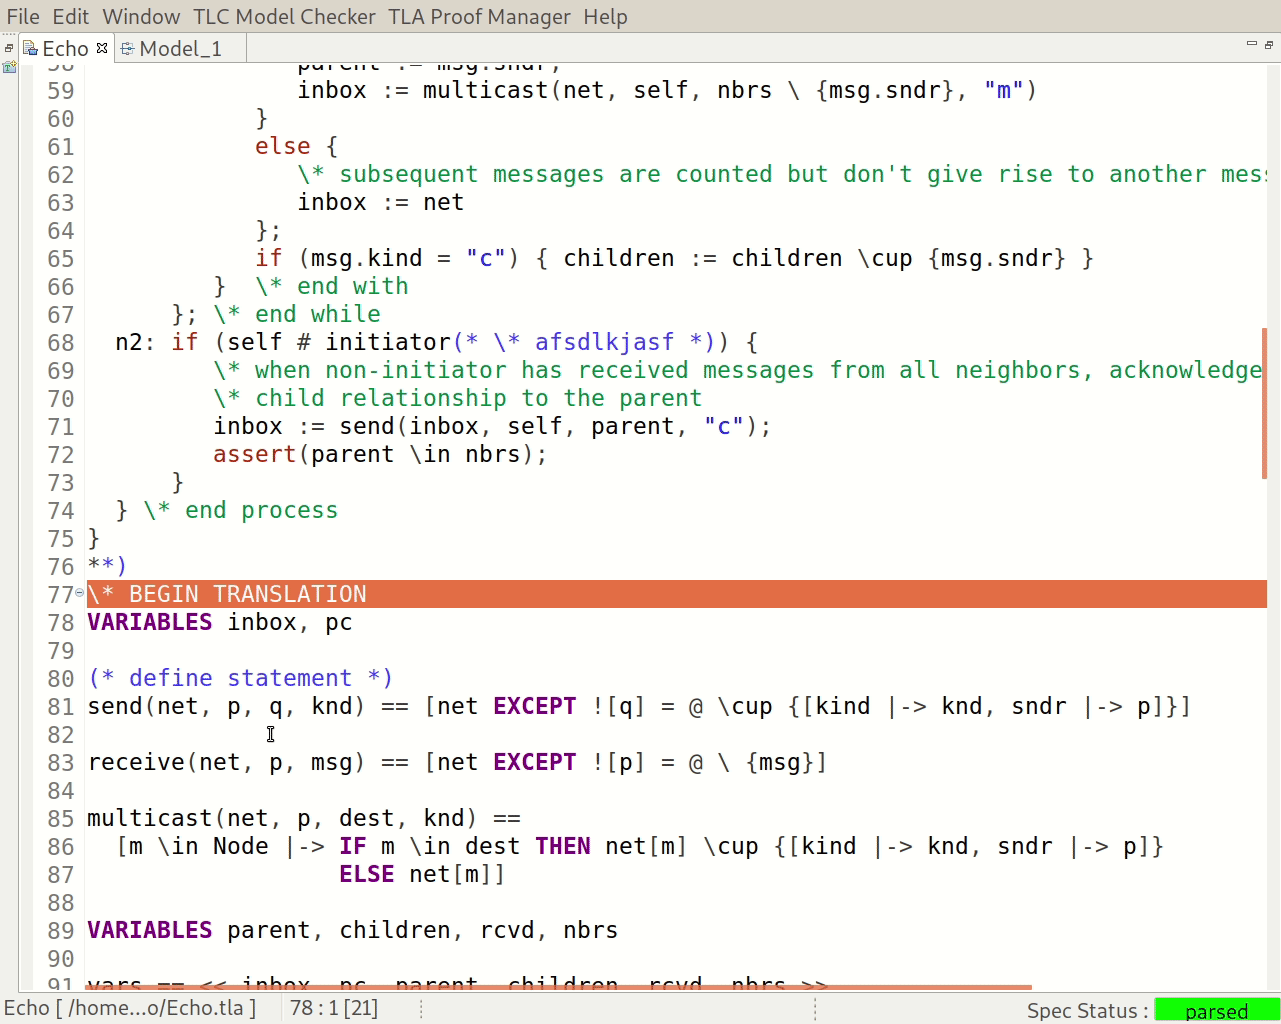Switch to the Model_1 tab
The height and width of the screenshot is (1024, 1281).
(180, 48)
